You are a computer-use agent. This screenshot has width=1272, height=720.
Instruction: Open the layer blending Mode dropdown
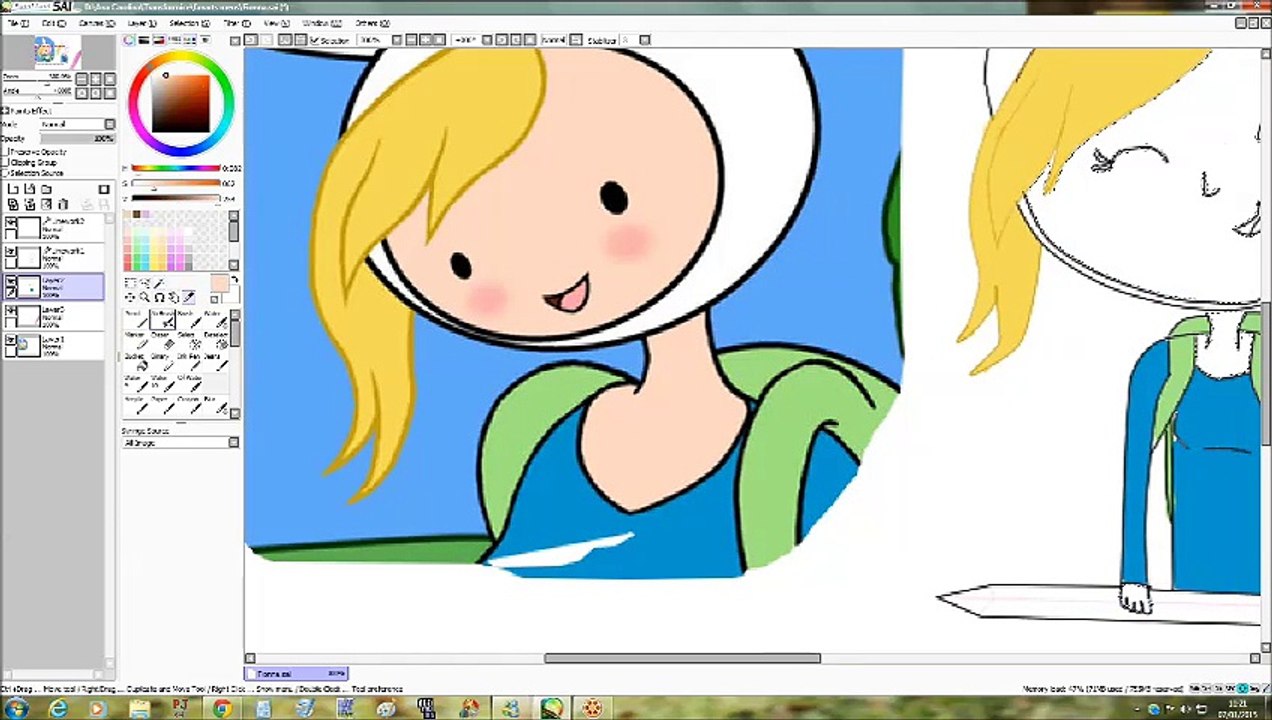109,124
